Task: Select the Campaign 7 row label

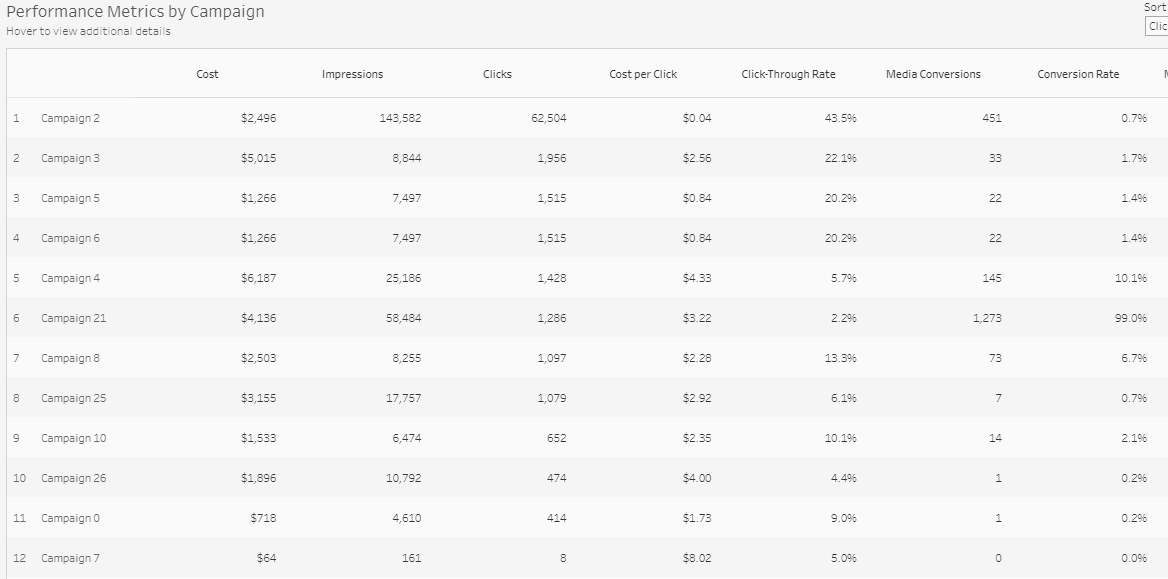Action: (70, 558)
